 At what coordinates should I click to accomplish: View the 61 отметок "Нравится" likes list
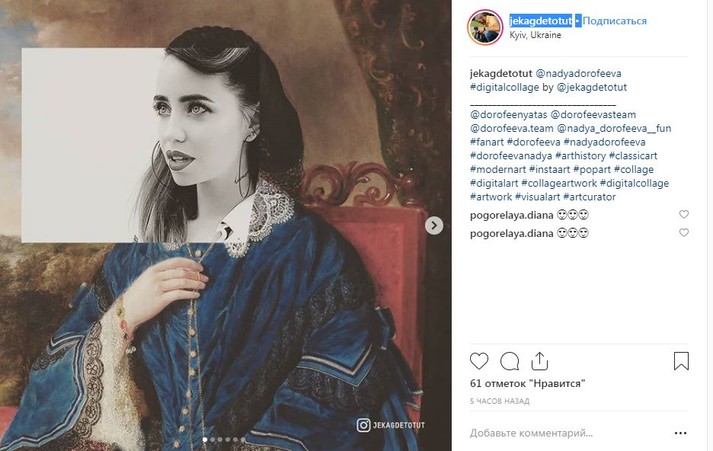coord(526,383)
